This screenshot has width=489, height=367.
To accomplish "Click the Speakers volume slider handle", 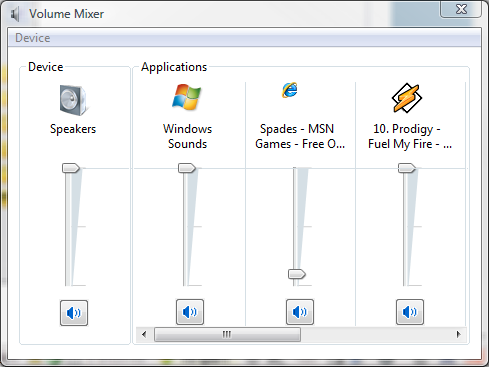I will [x=71, y=168].
